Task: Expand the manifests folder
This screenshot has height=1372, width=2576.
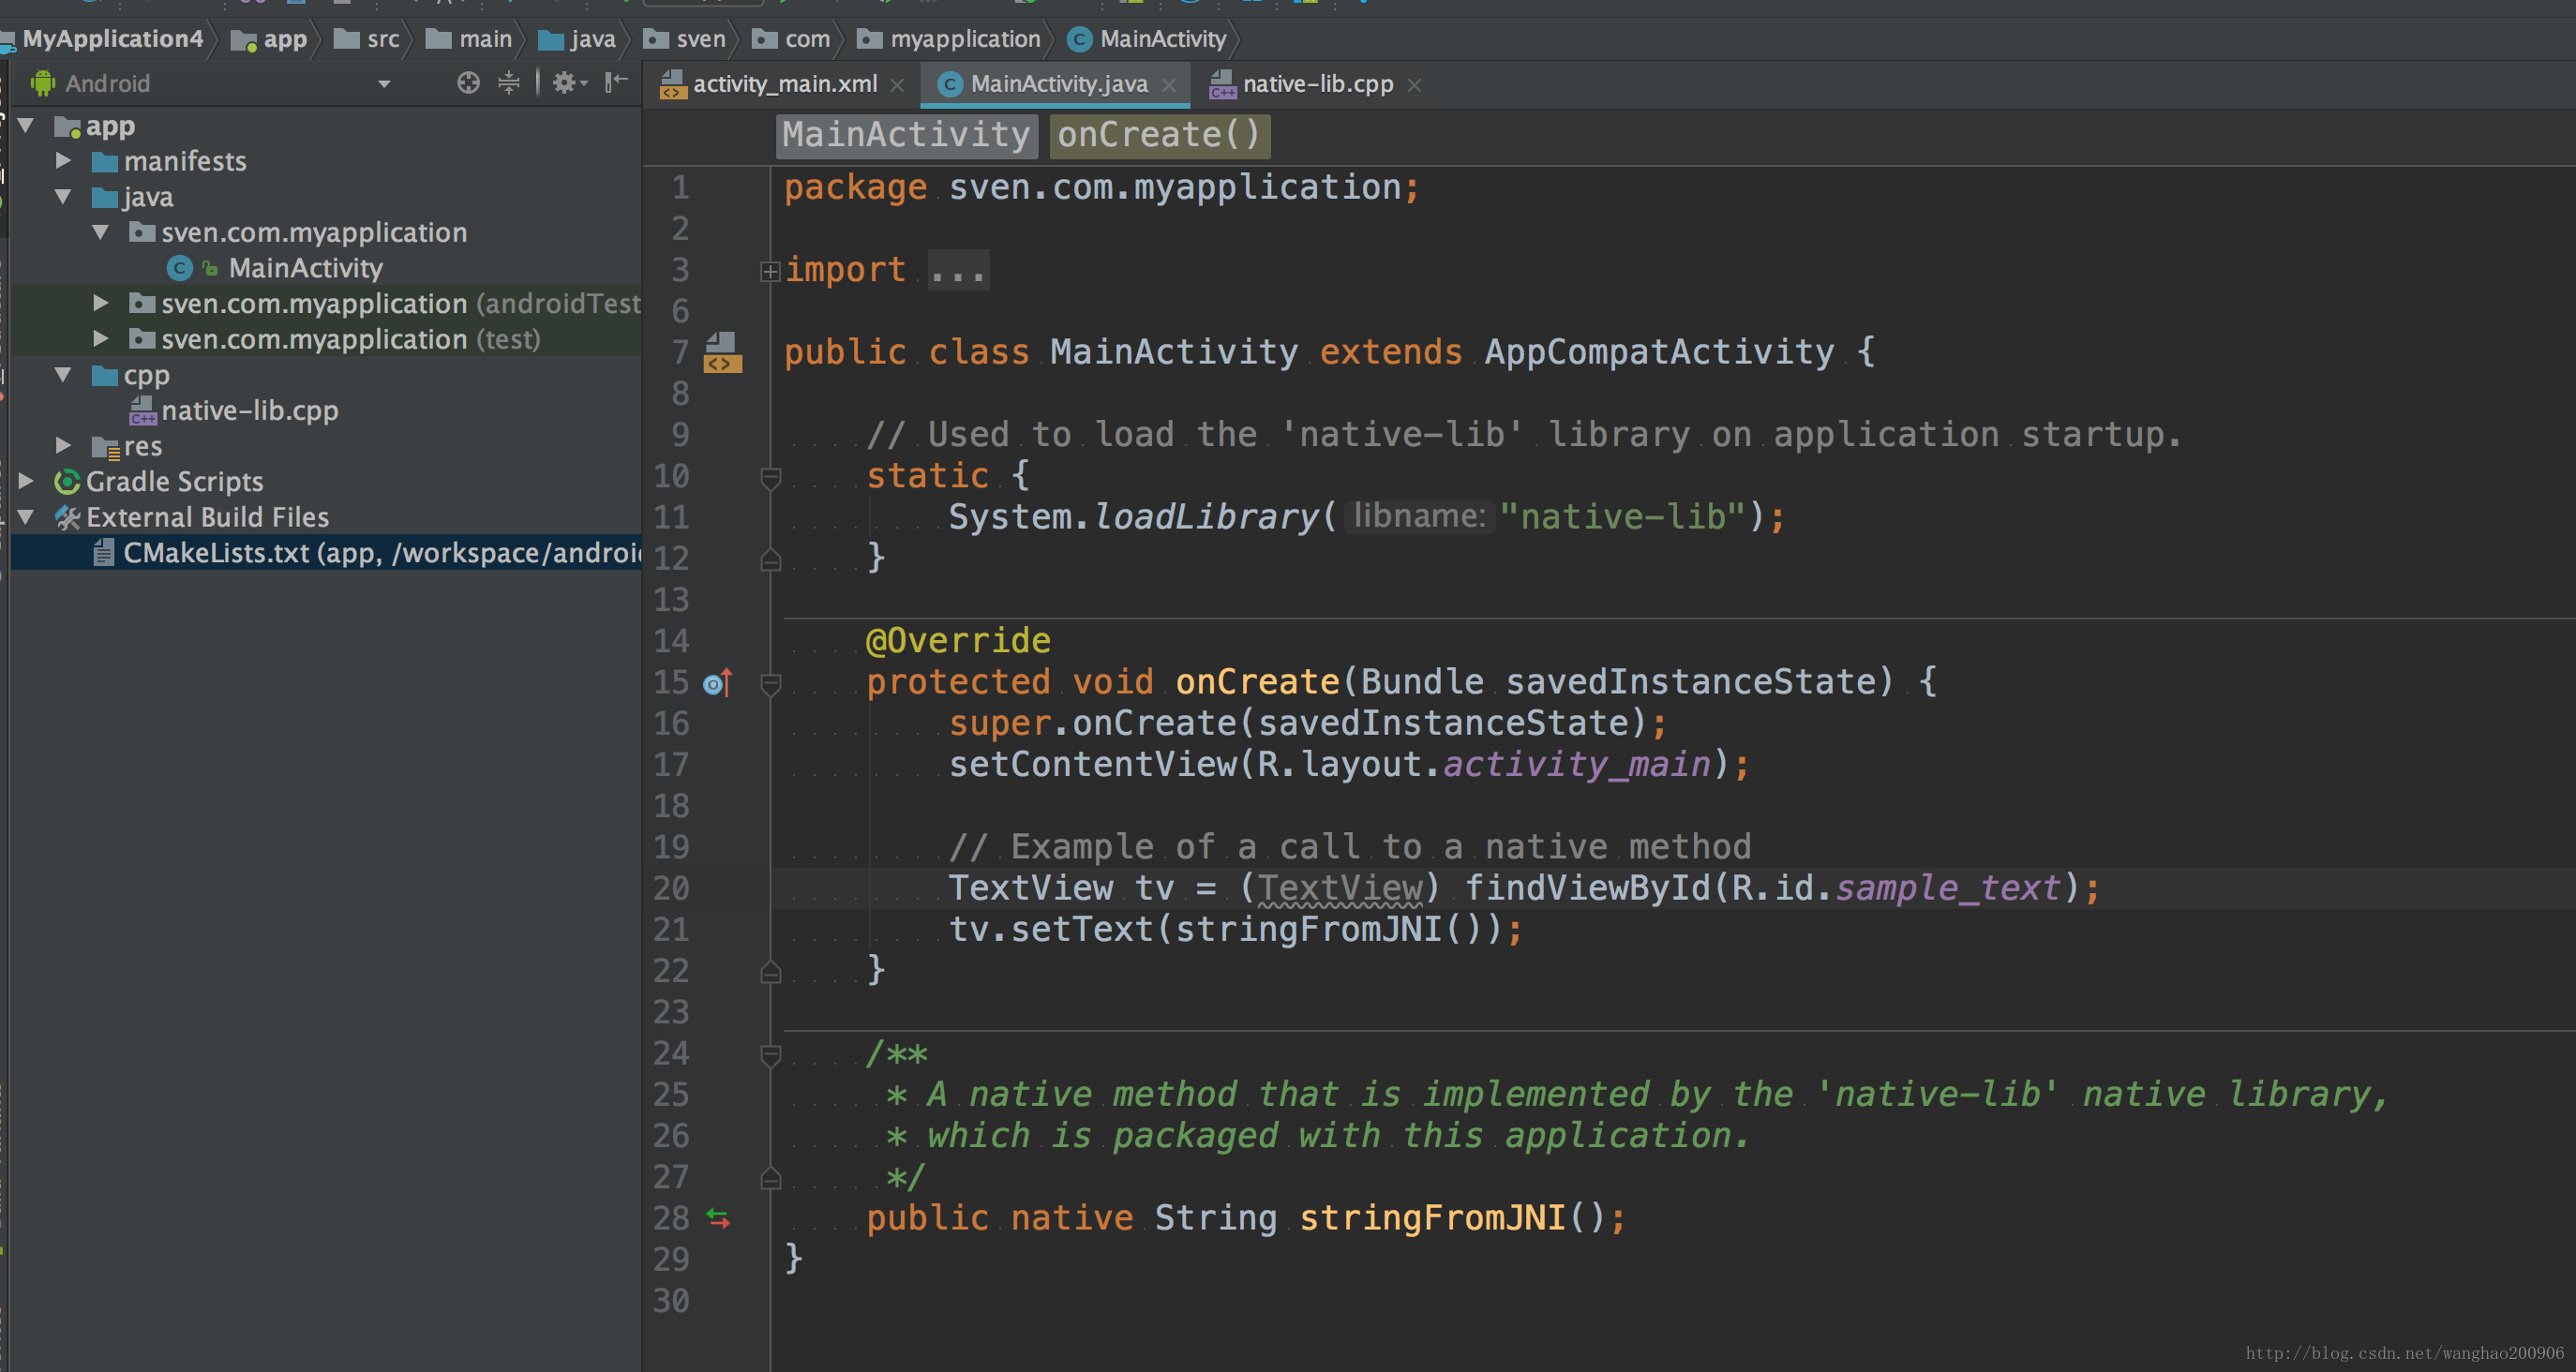Action: coord(63,161)
